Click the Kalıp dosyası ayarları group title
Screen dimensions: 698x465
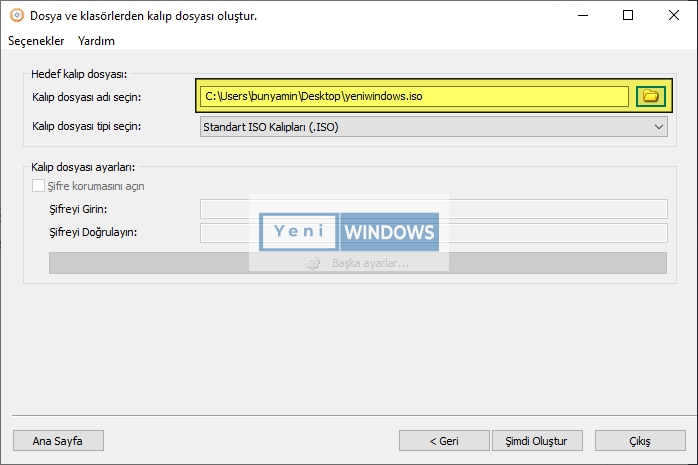point(83,167)
